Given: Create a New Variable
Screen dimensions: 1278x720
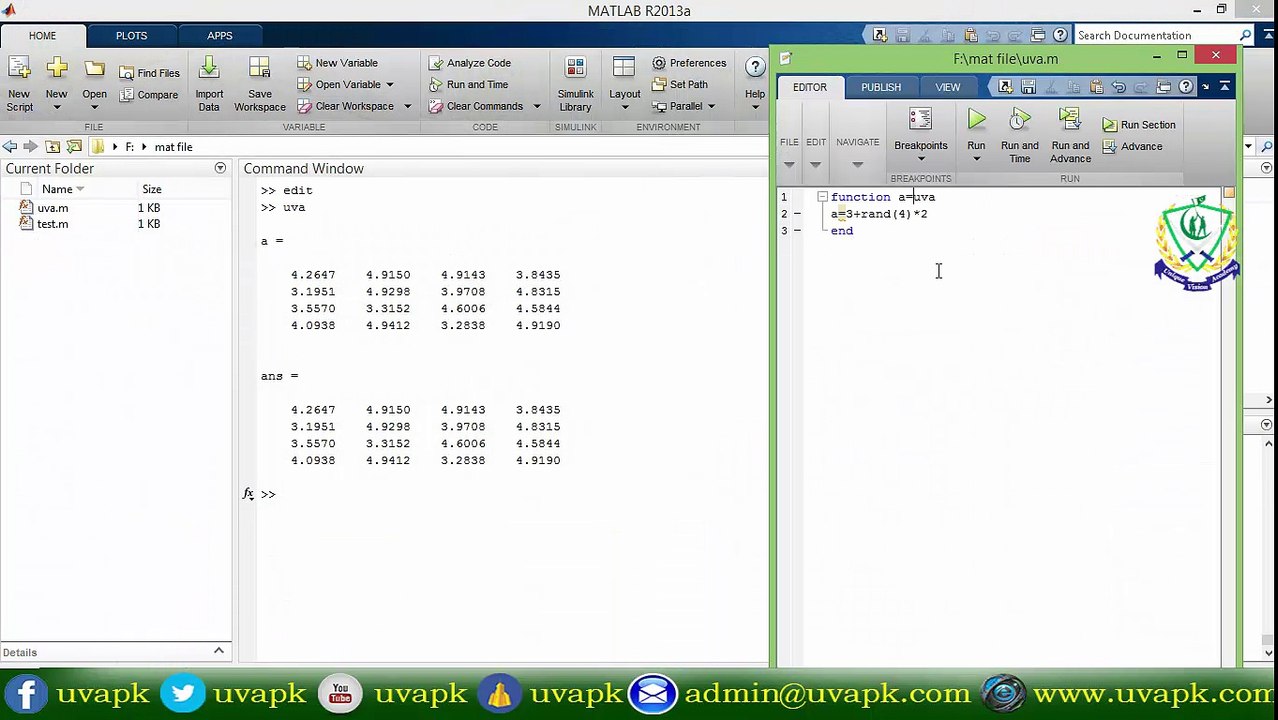Looking at the screenshot, I should 337,63.
